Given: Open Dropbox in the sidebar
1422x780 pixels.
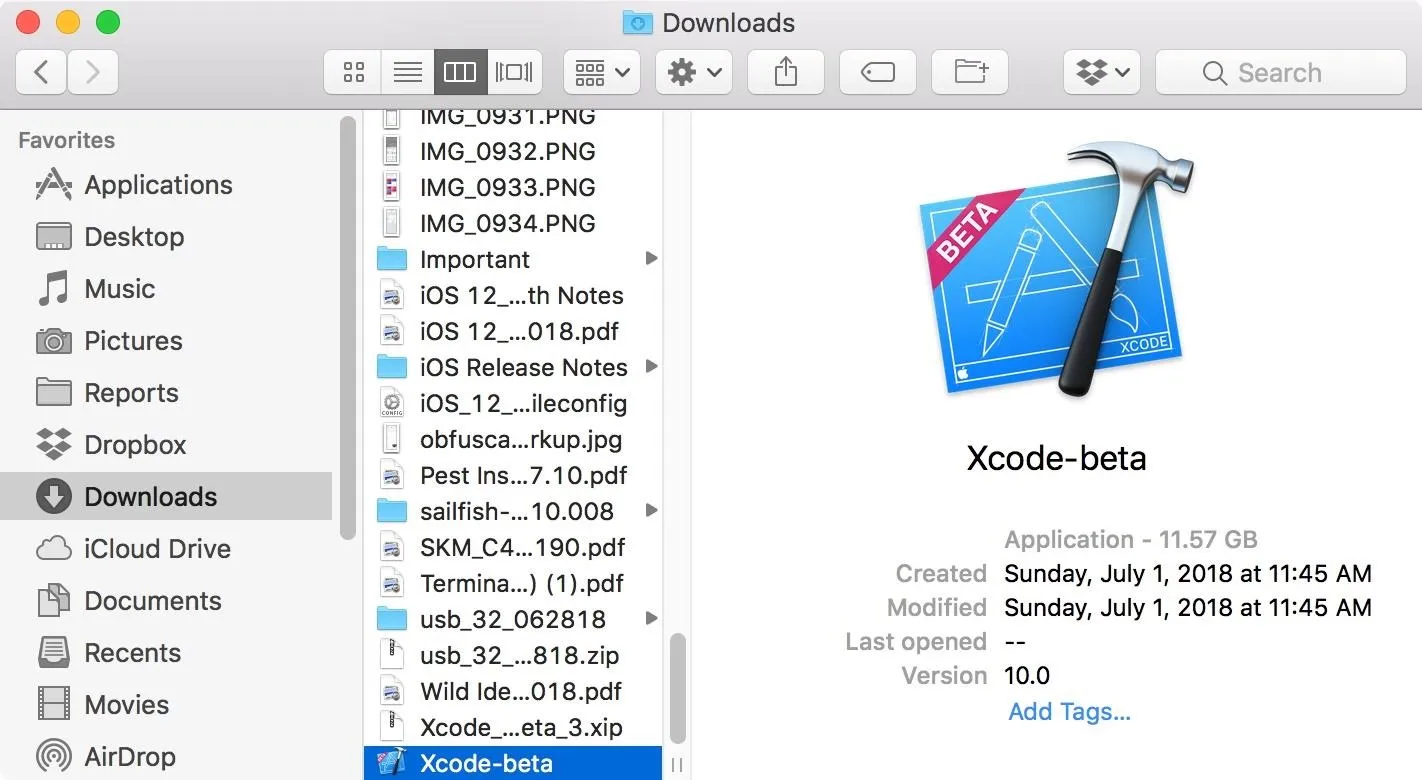Looking at the screenshot, I should pos(166,445).
